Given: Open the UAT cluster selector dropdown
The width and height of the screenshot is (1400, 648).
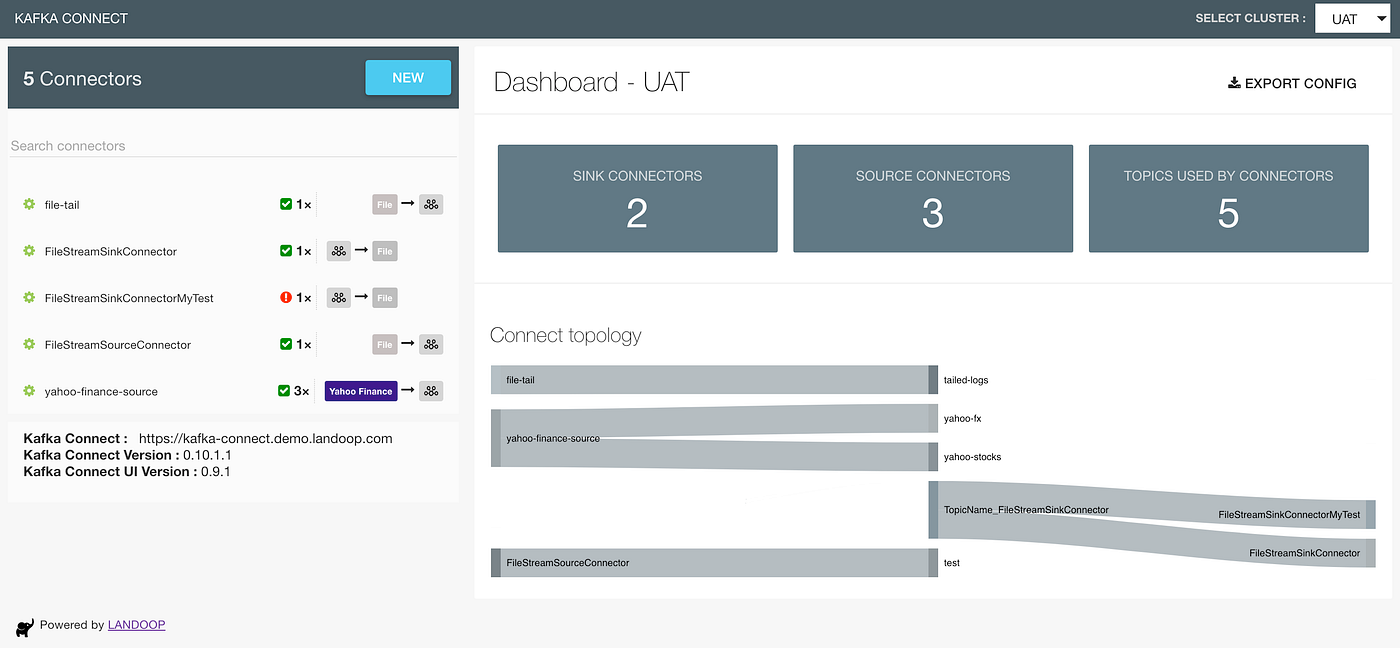Looking at the screenshot, I should [1352, 18].
